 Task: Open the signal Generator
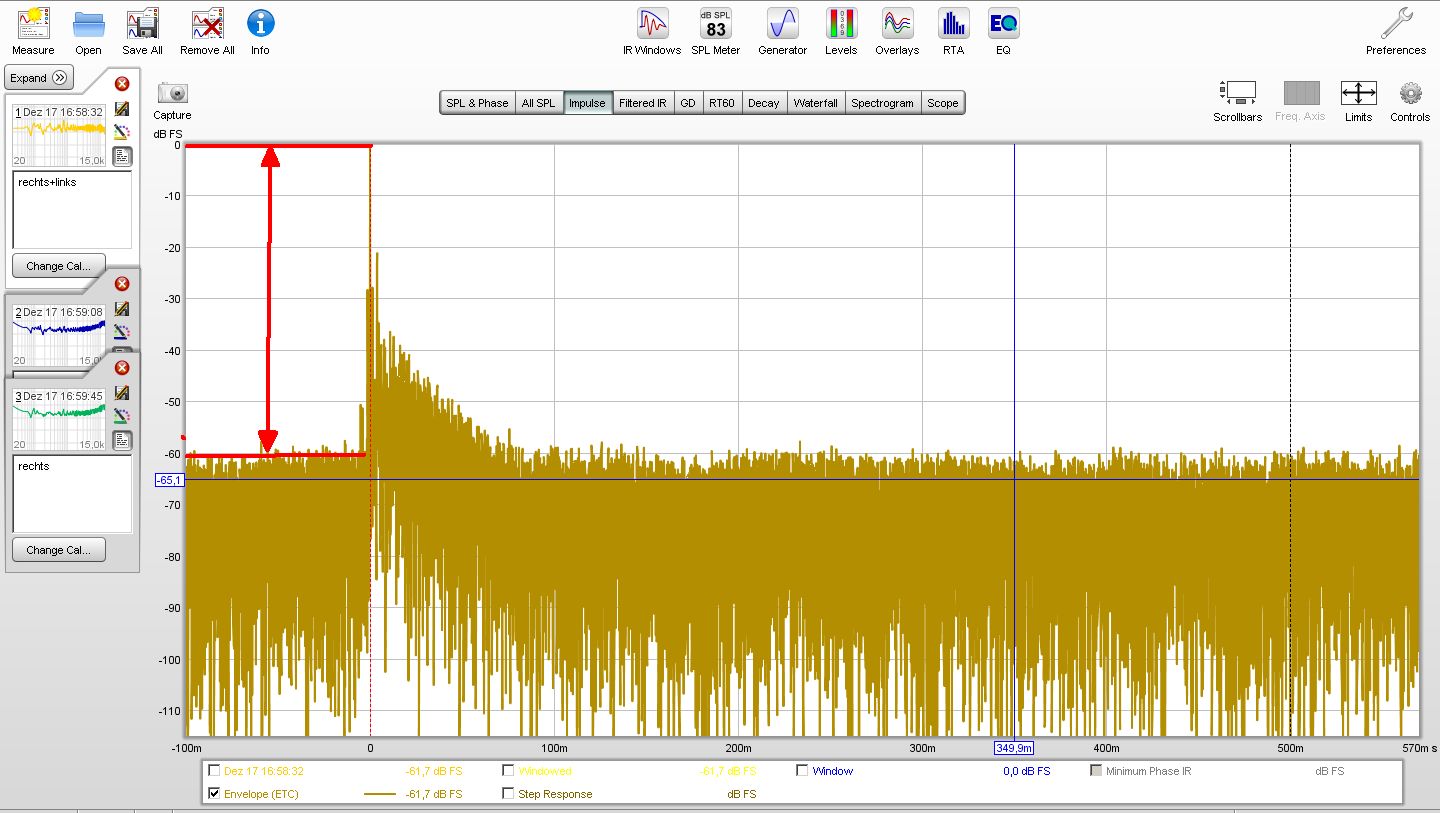click(782, 31)
